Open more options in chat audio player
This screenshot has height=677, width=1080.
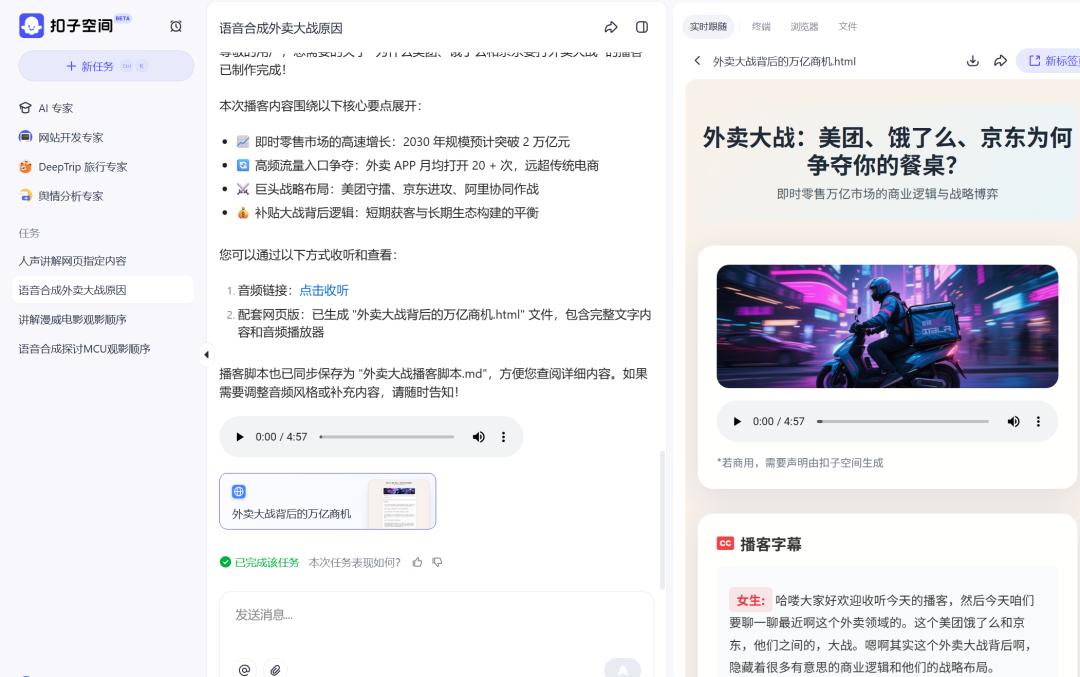[503, 437]
